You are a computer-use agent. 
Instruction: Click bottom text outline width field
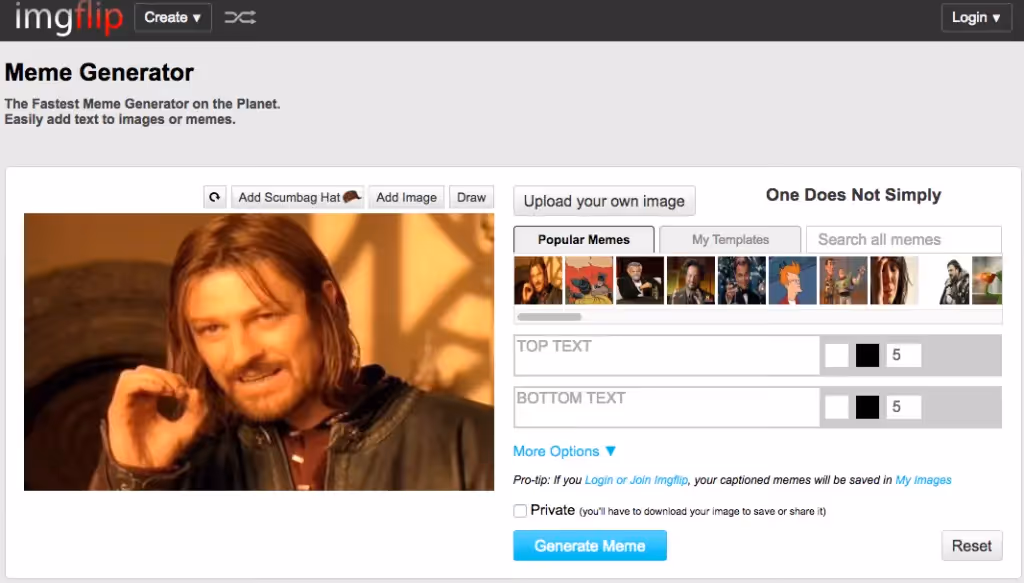(x=904, y=407)
